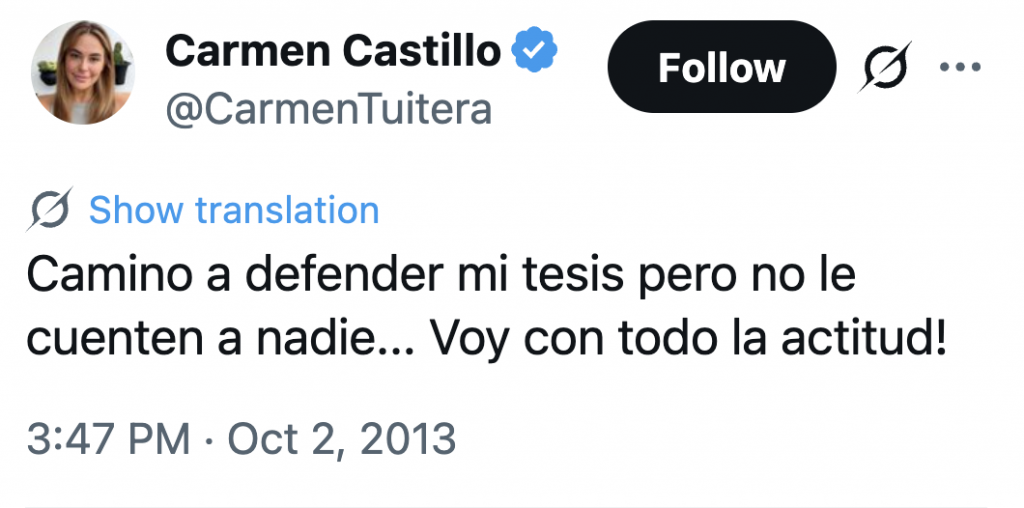This screenshot has width=1024, height=508.
Task: Click the Grok icon beside Follow
Action: (x=885, y=69)
